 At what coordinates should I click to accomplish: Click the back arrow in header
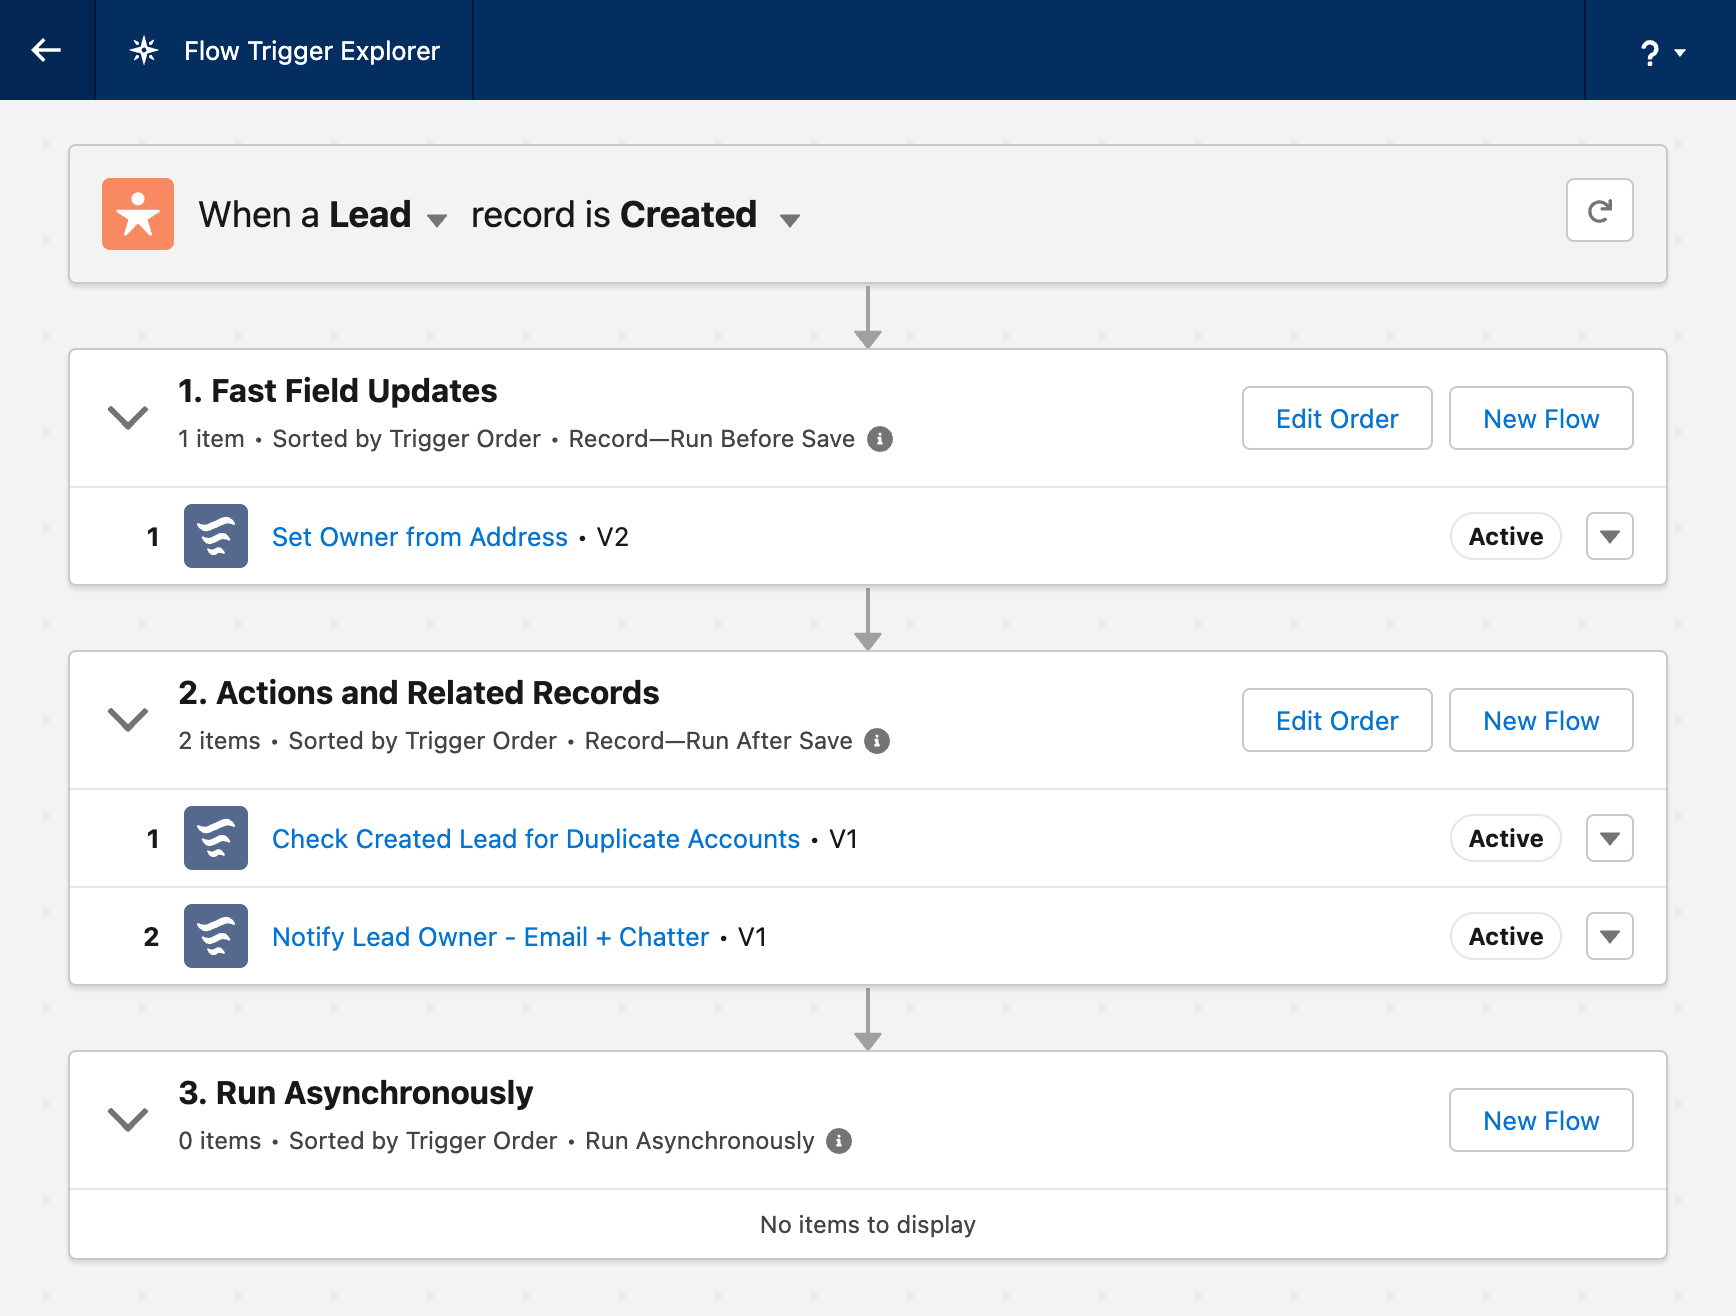(x=46, y=50)
